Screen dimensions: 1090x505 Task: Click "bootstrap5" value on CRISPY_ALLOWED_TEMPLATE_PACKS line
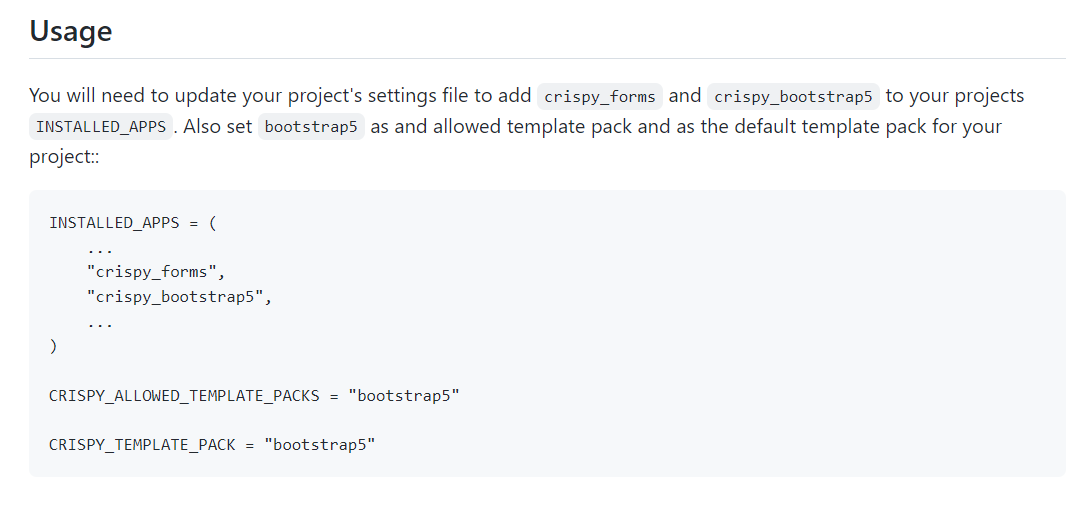click(404, 395)
